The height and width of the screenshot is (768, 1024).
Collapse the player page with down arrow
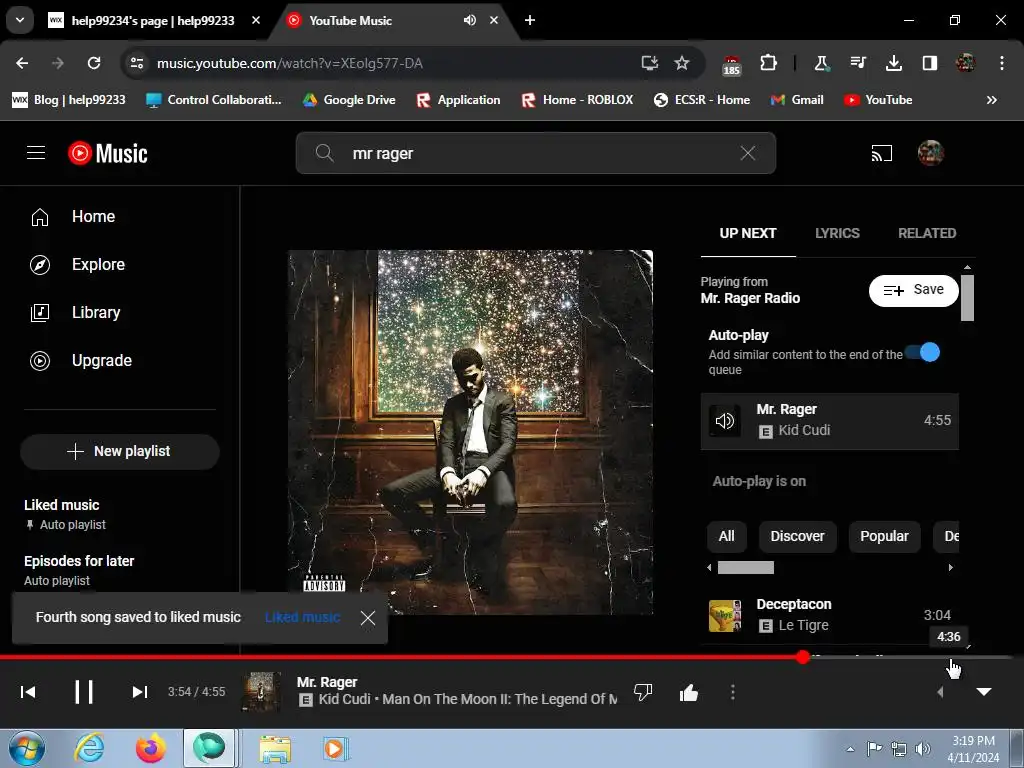(984, 692)
